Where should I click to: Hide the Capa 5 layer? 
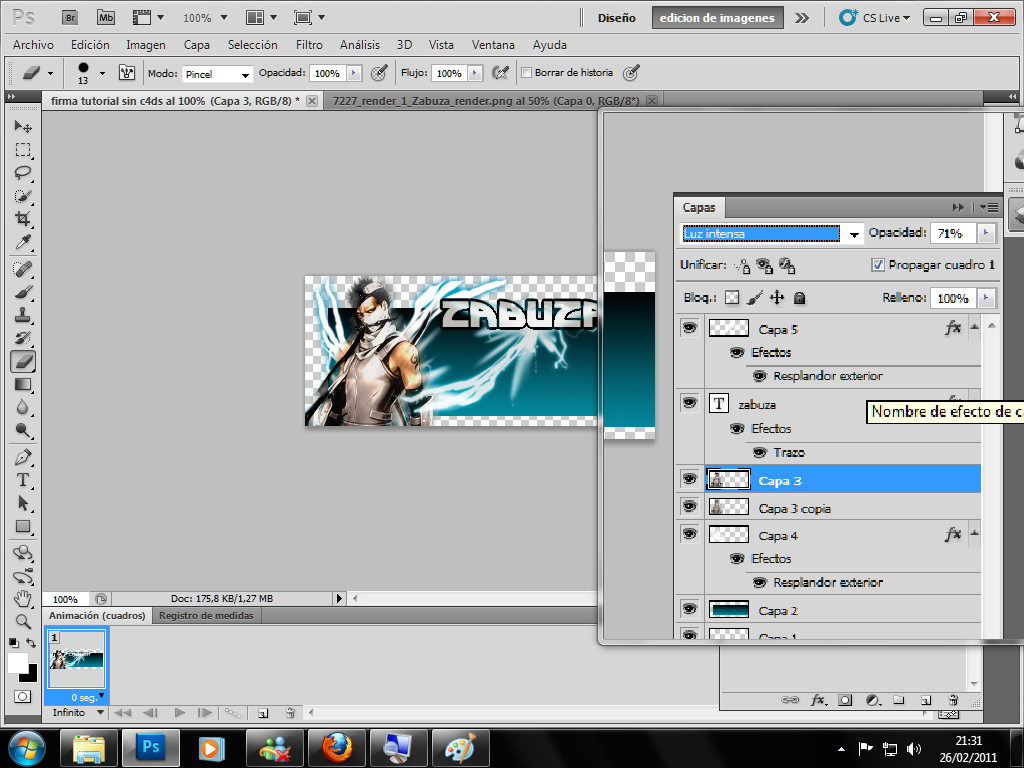pos(690,327)
